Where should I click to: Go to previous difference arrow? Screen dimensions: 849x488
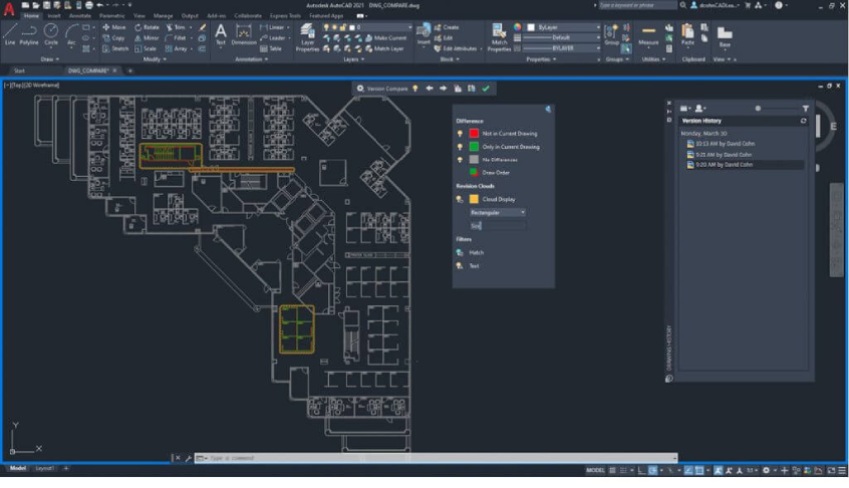click(429, 88)
